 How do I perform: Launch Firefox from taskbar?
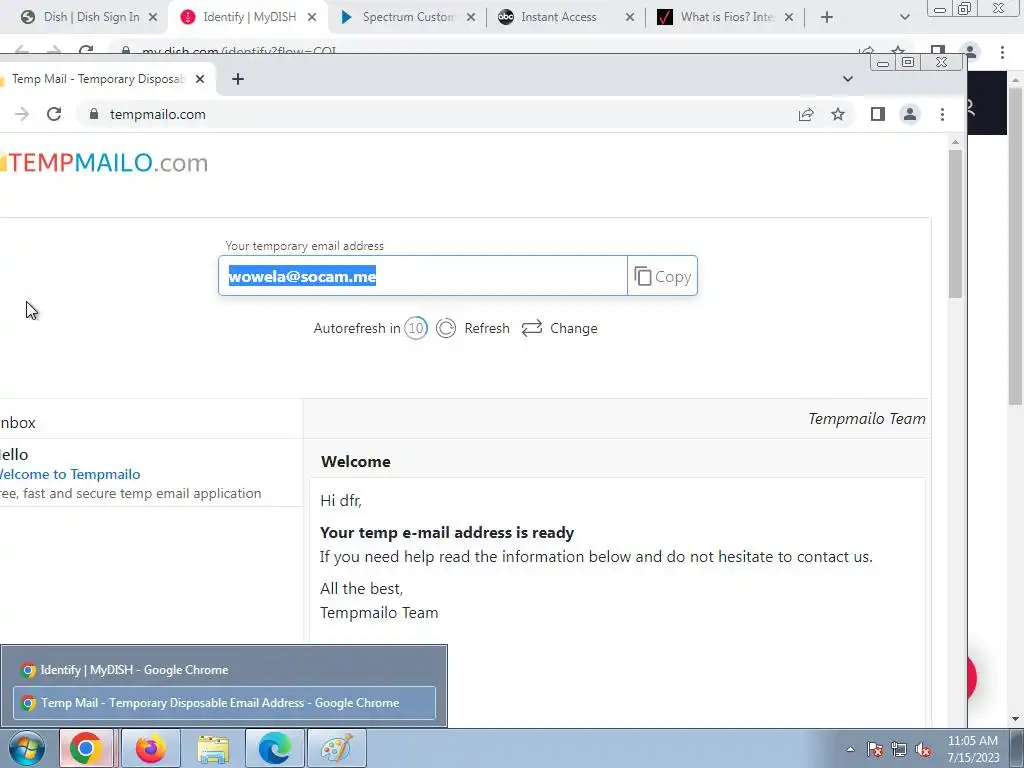[x=150, y=748]
